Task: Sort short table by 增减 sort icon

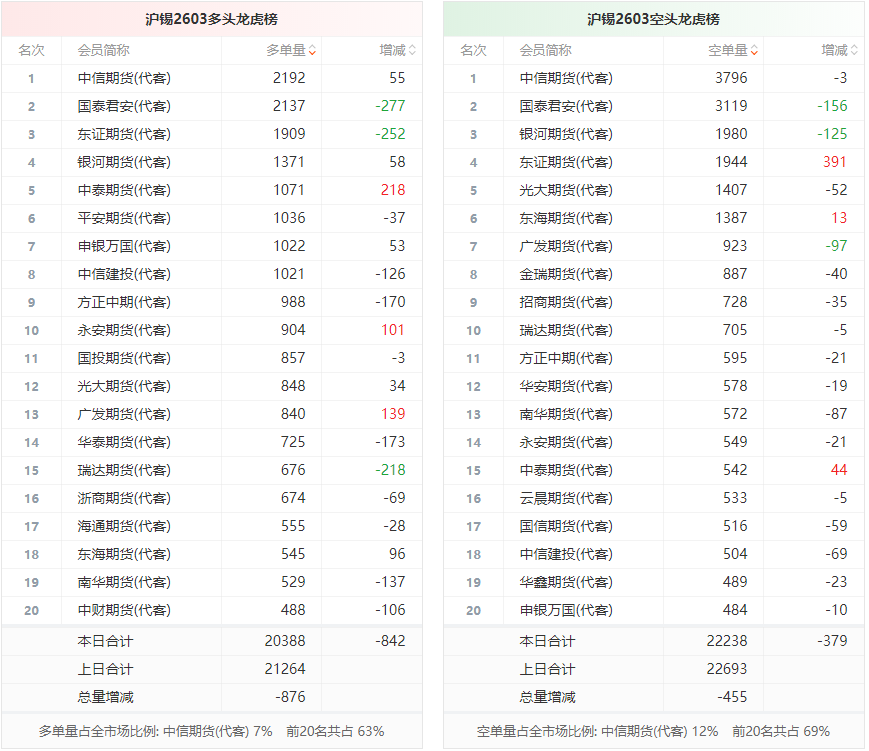Action: [854, 50]
